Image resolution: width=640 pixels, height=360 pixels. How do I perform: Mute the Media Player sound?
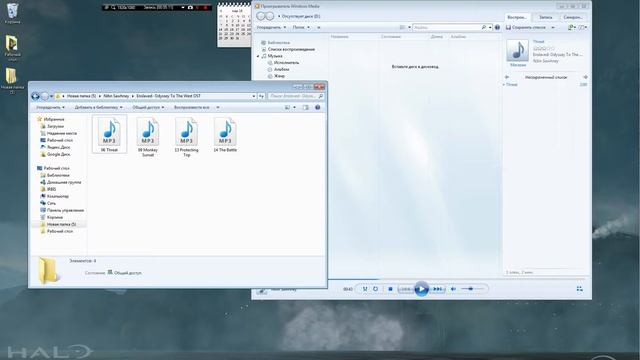click(x=453, y=289)
